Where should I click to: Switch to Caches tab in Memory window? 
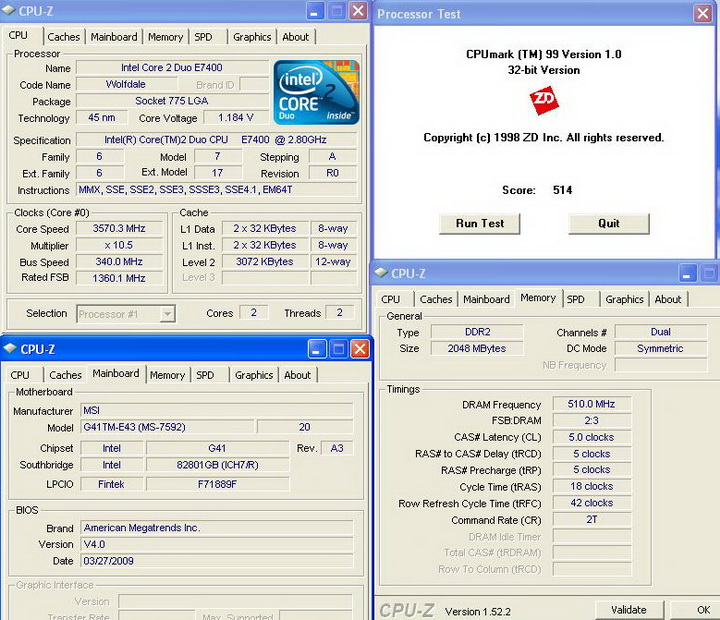436,299
